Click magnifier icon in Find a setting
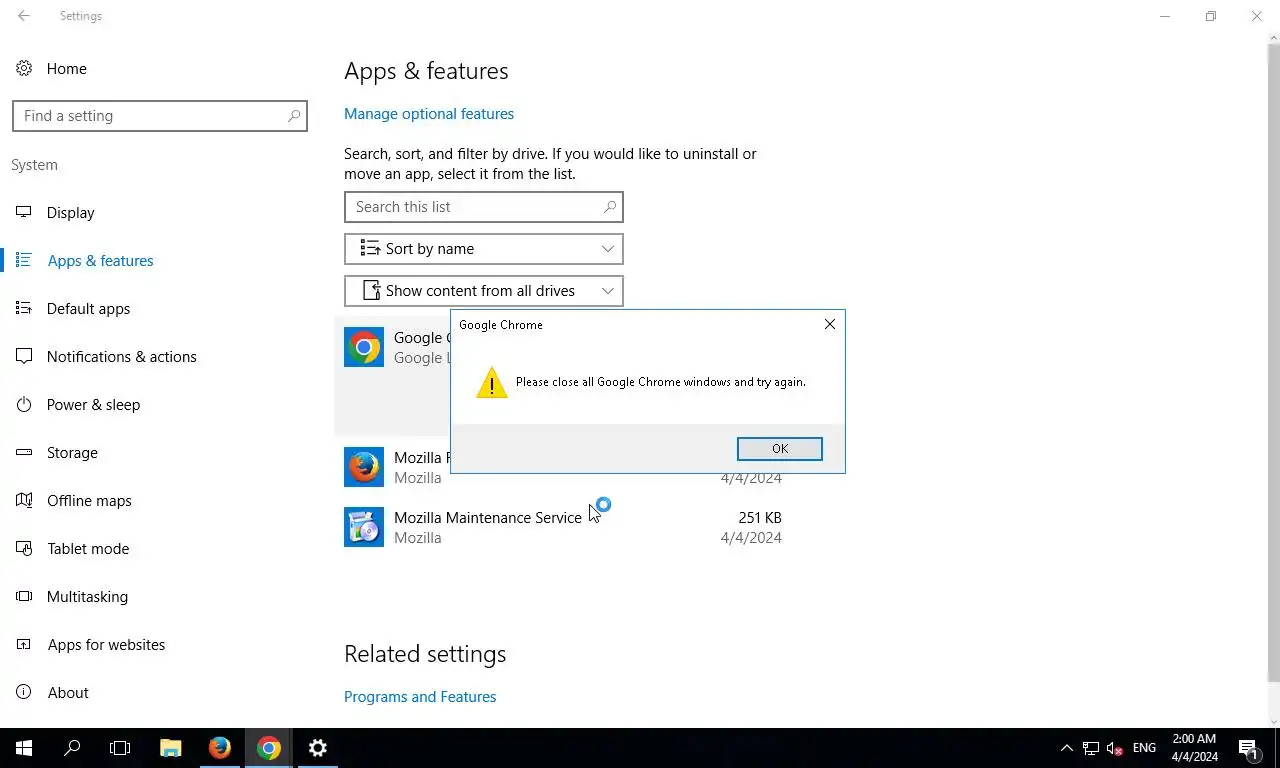This screenshot has width=1280, height=768. click(293, 116)
